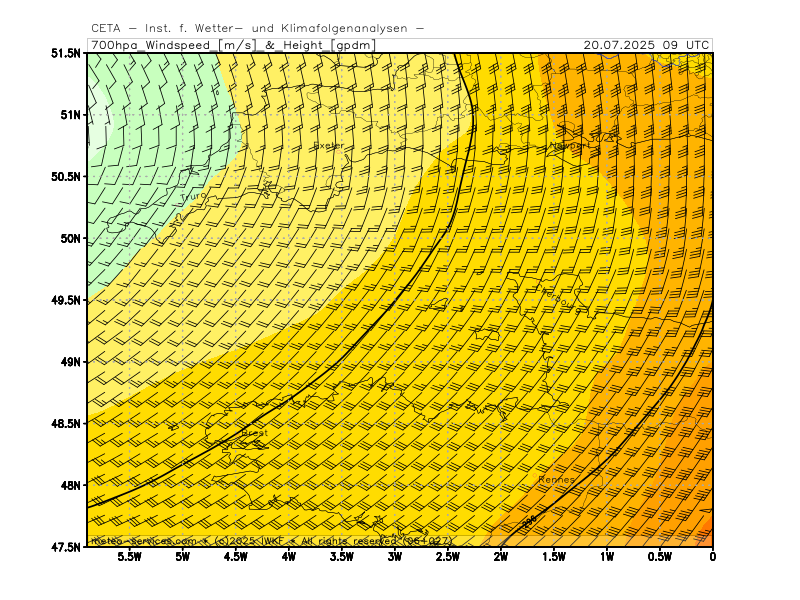The image size is (800, 600).
Task: Click the 48N latitude axis label
Action: 70,485
